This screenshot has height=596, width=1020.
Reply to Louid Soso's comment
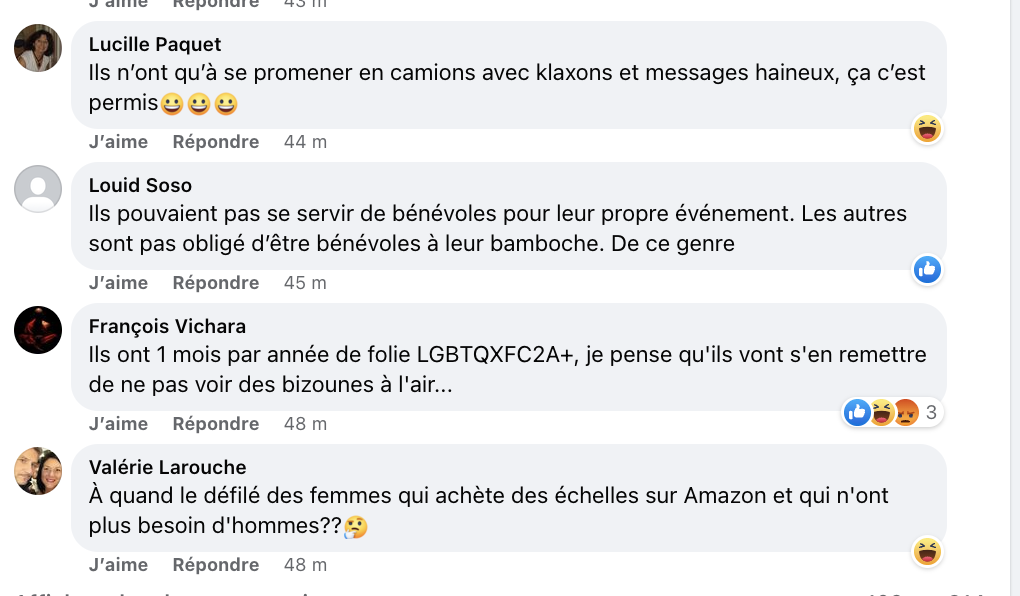(x=216, y=283)
